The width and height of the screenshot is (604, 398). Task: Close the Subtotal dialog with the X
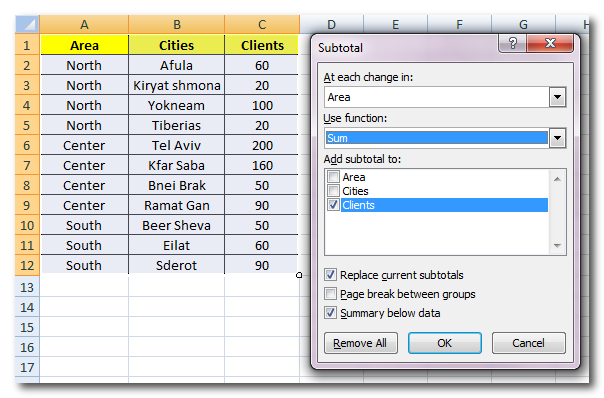pyautogui.click(x=550, y=43)
